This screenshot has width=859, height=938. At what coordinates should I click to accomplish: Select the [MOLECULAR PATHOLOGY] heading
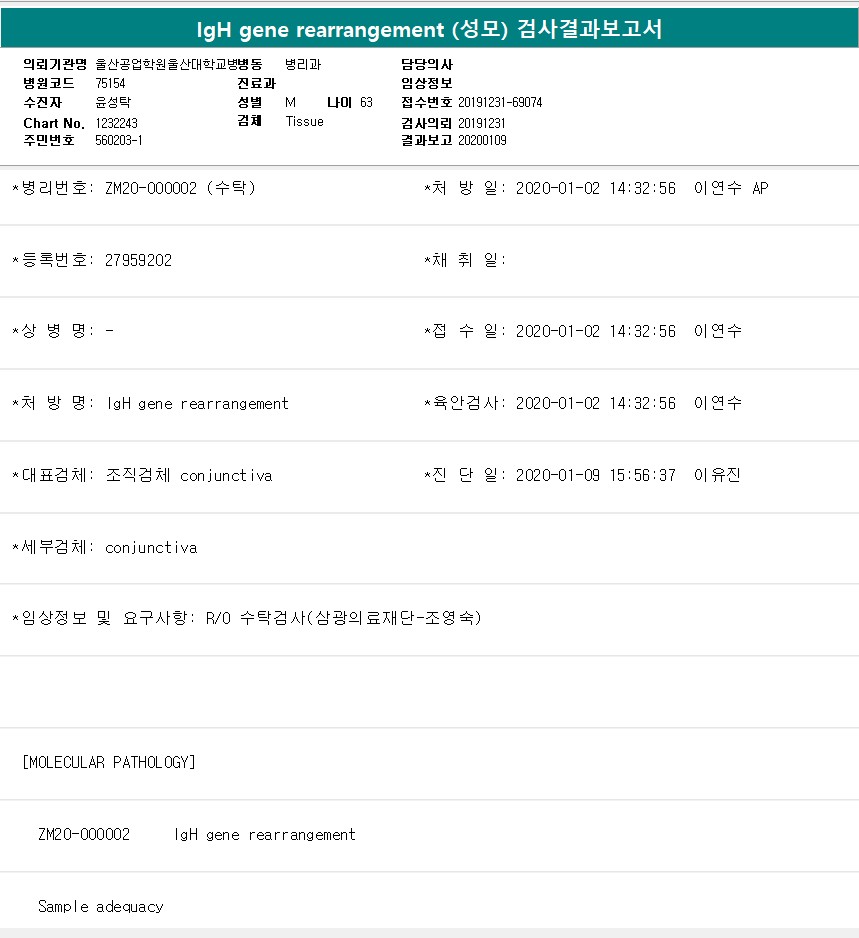[109, 762]
